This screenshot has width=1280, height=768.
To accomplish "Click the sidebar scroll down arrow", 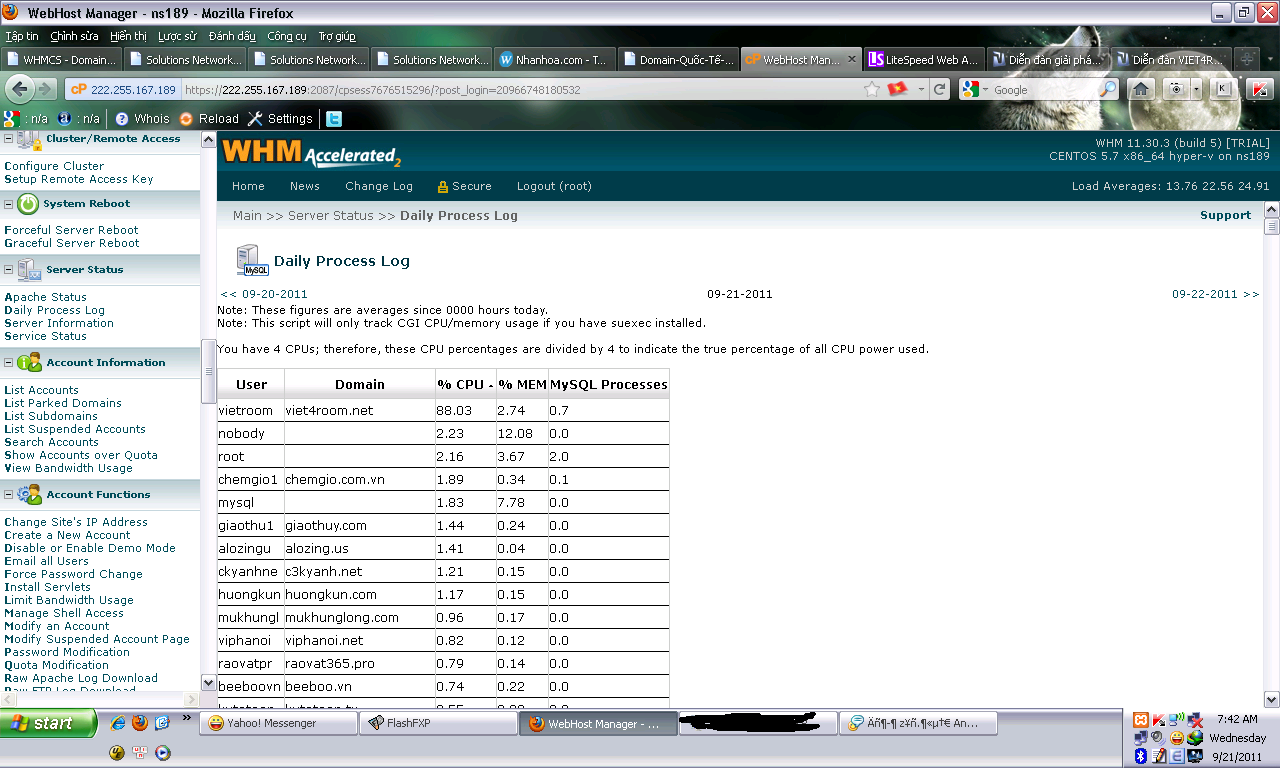I will coord(208,683).
